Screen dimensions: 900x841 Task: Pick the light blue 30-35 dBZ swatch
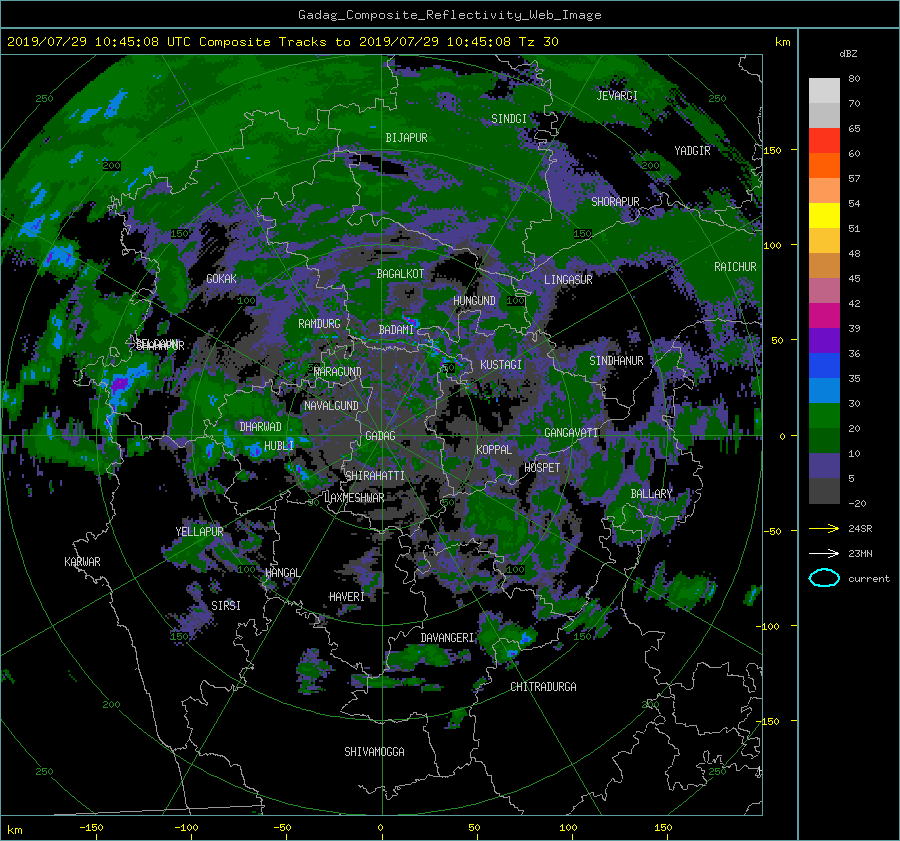pos(824,390)
